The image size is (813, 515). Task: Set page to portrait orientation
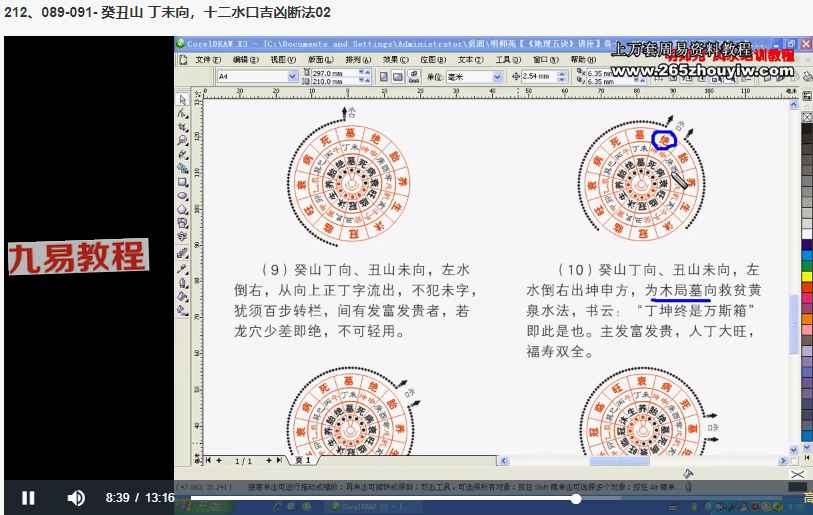coord(384,77)
